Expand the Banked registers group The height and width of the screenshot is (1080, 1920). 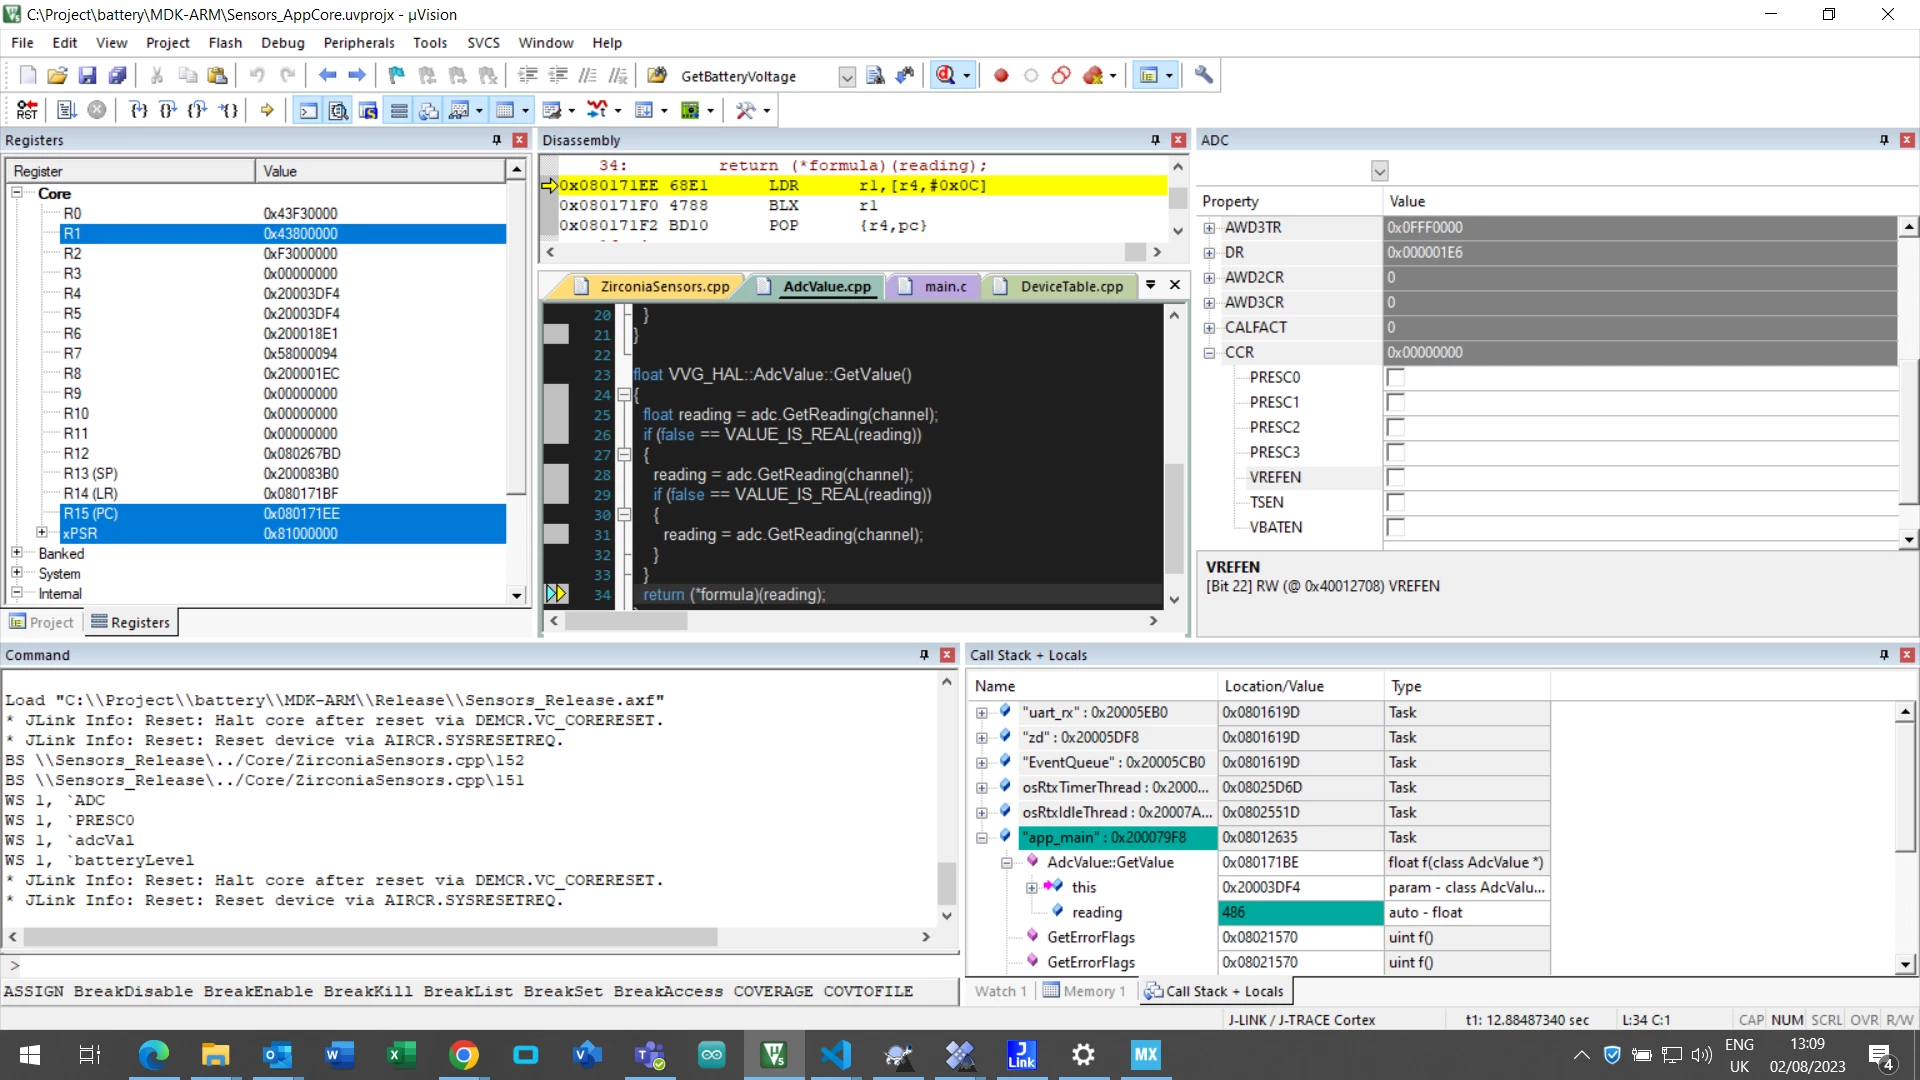pos(17,553)
